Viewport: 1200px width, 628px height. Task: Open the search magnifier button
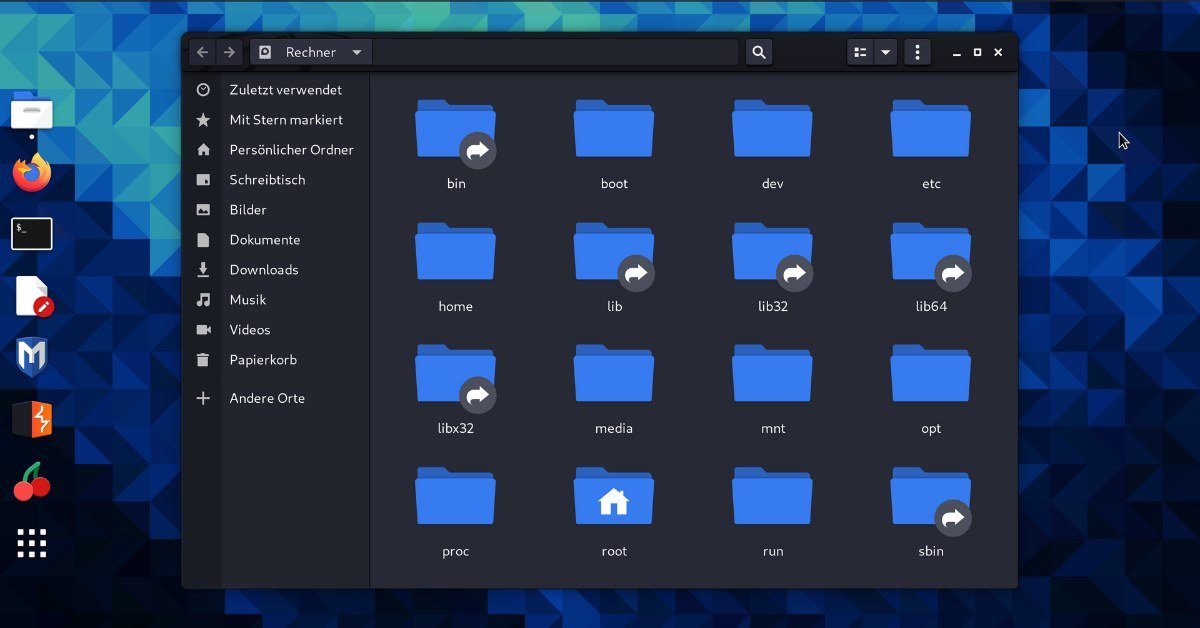click(x=759, y=52)
